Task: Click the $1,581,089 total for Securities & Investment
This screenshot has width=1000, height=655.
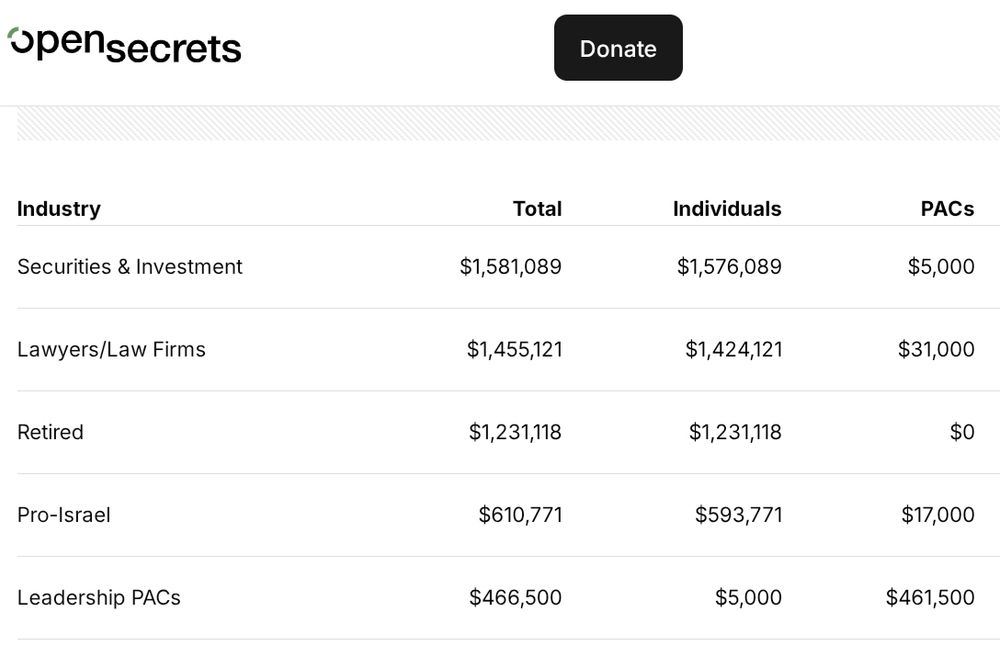Action: pos(510,267)
